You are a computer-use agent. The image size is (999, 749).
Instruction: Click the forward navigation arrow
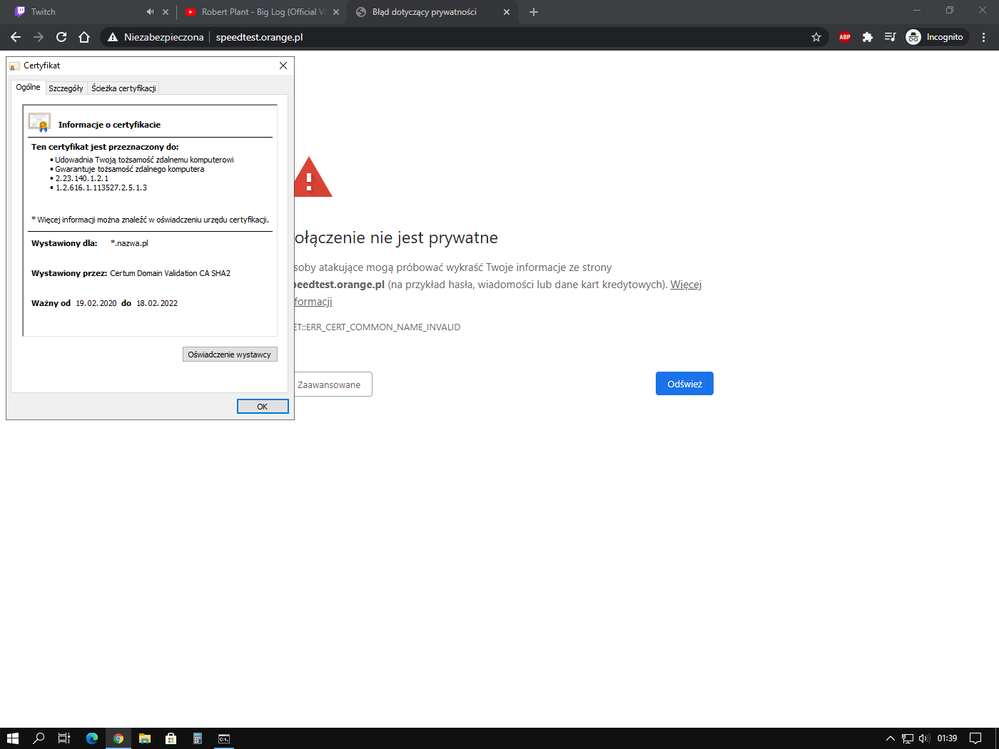click(x=38, y=37)
